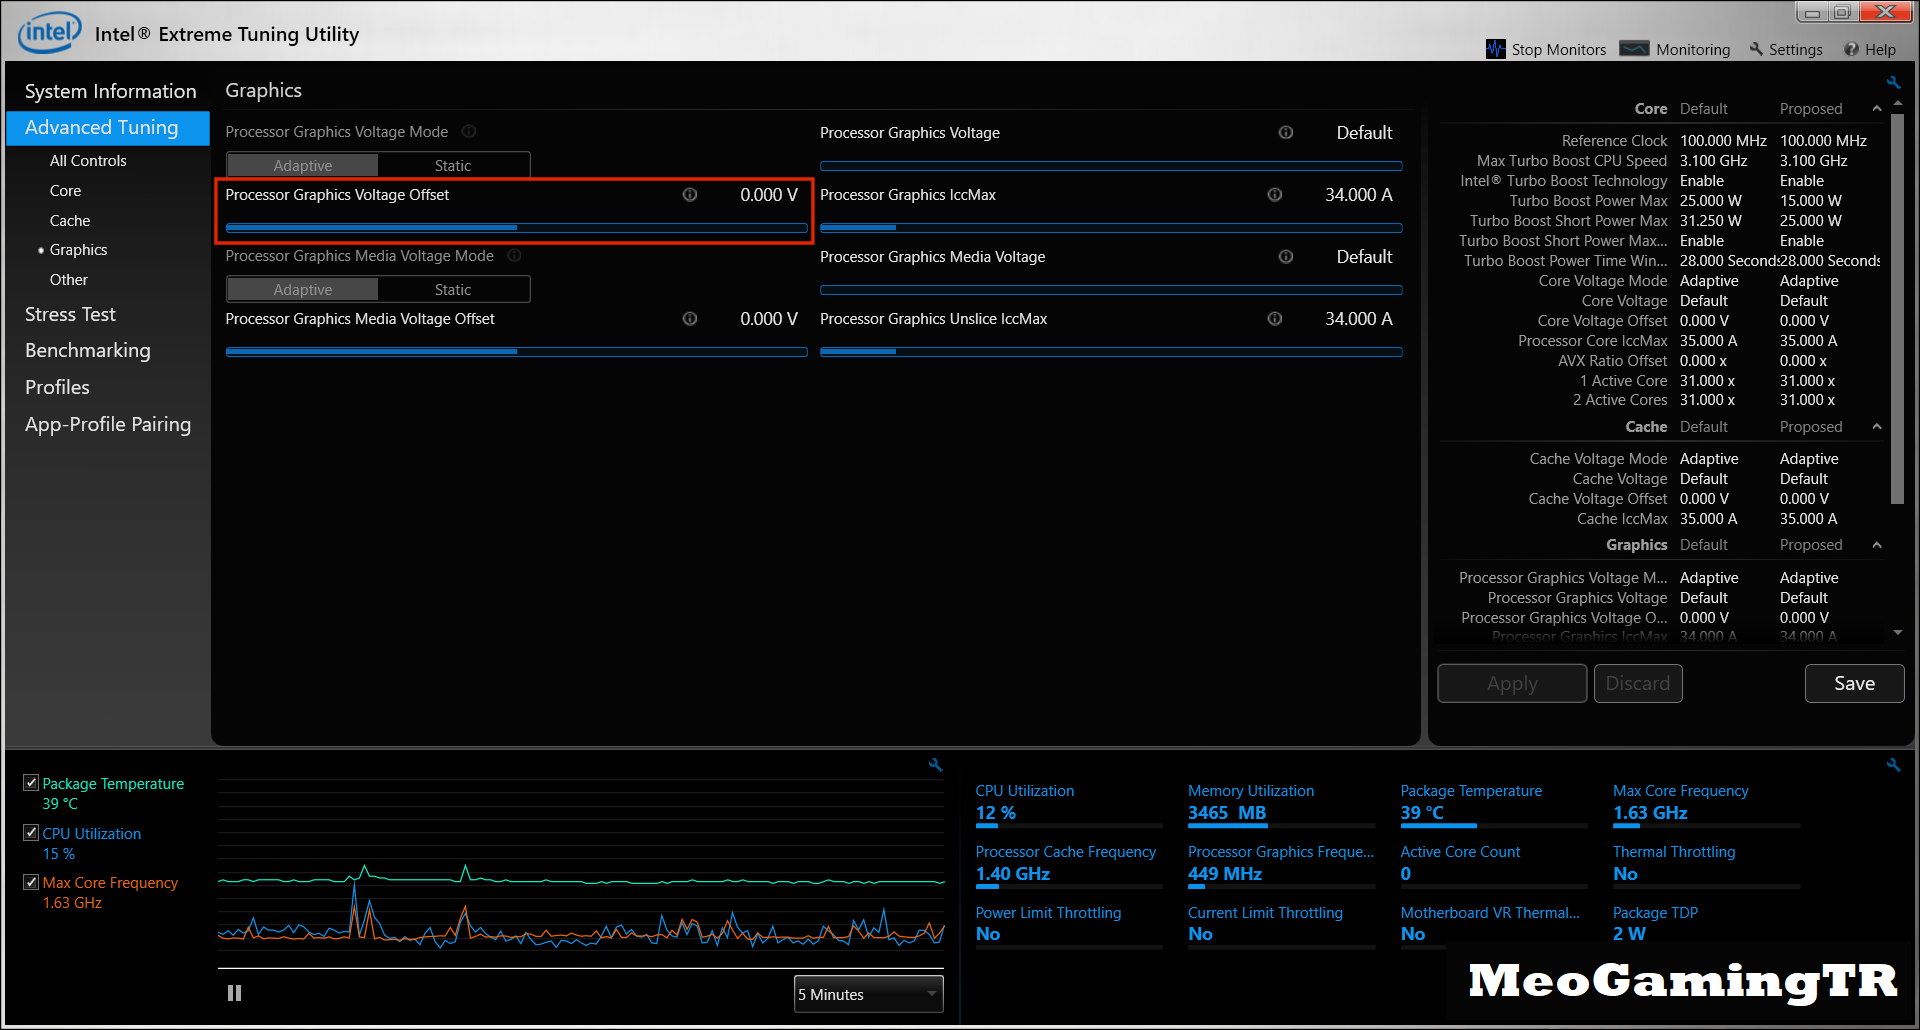Click Turbo Boost Power Max proposed 15.000 W
Viewport: 1920px width, 1030px height.
coord(1810,201)
